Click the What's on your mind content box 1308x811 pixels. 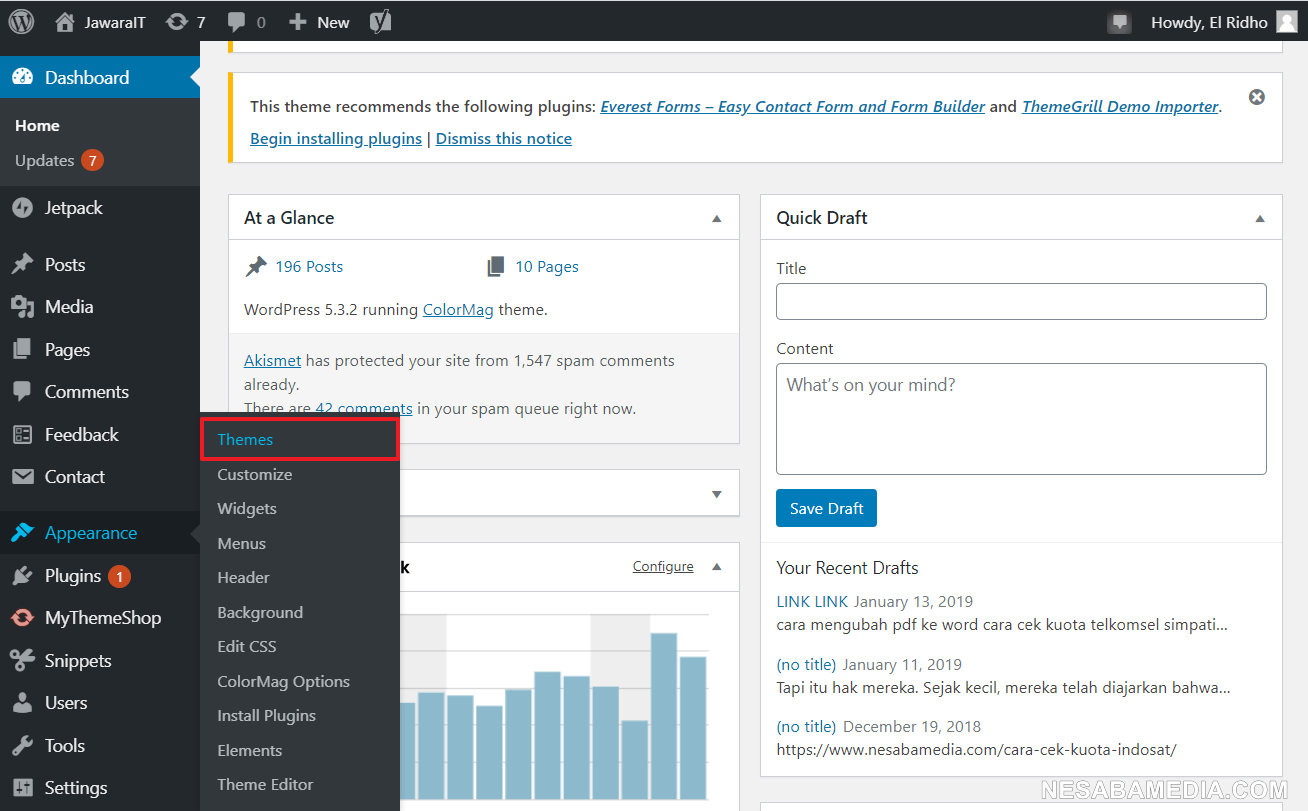[x=1021, y=419]
